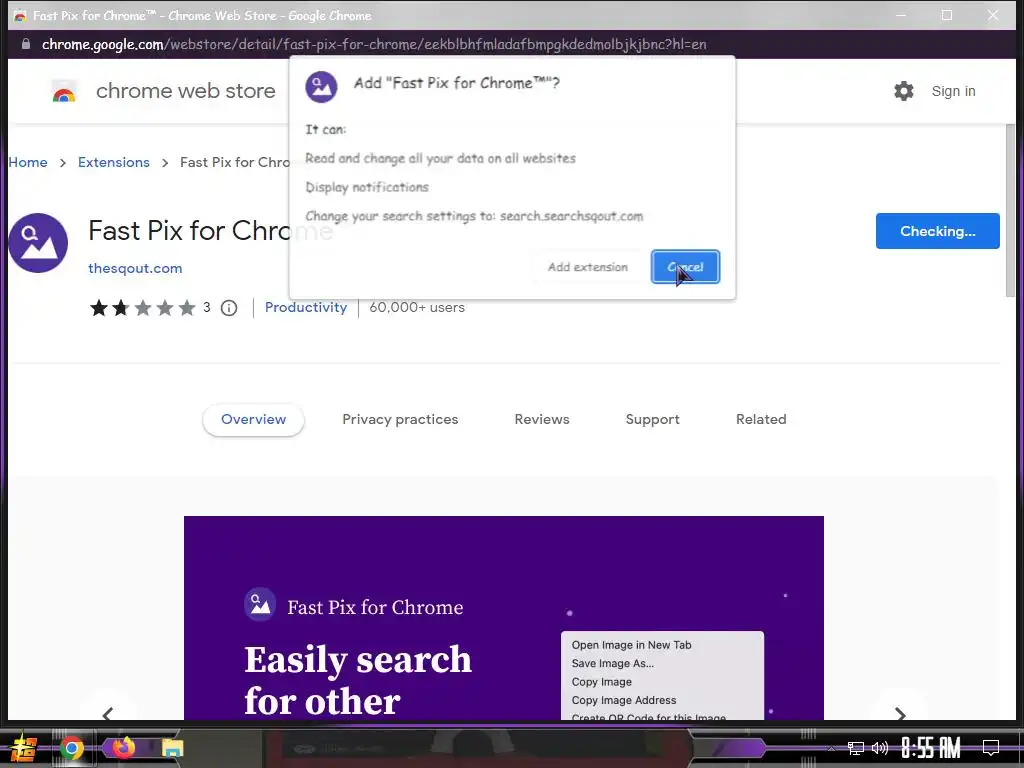Click the rating info circle icon
The height and width of the screenshot is (768, 1024).
[229, 308]
